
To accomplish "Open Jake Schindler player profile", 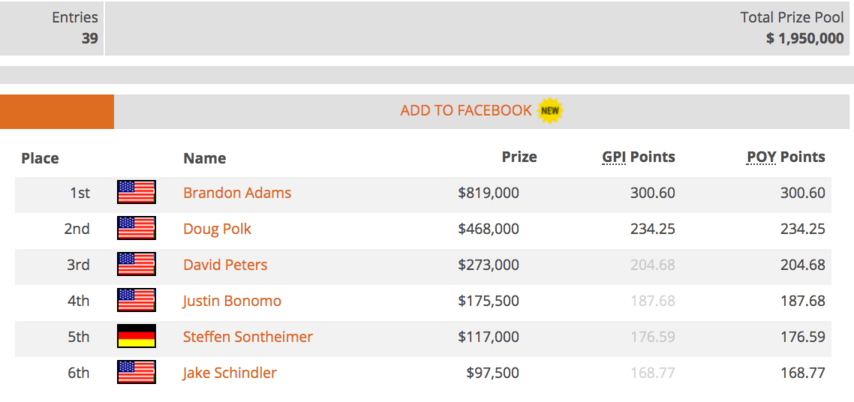I will click(229, 373).
